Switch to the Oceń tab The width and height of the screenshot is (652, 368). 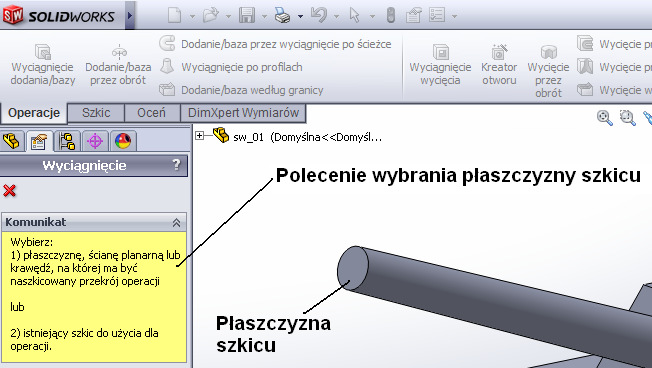pos(151,113)
